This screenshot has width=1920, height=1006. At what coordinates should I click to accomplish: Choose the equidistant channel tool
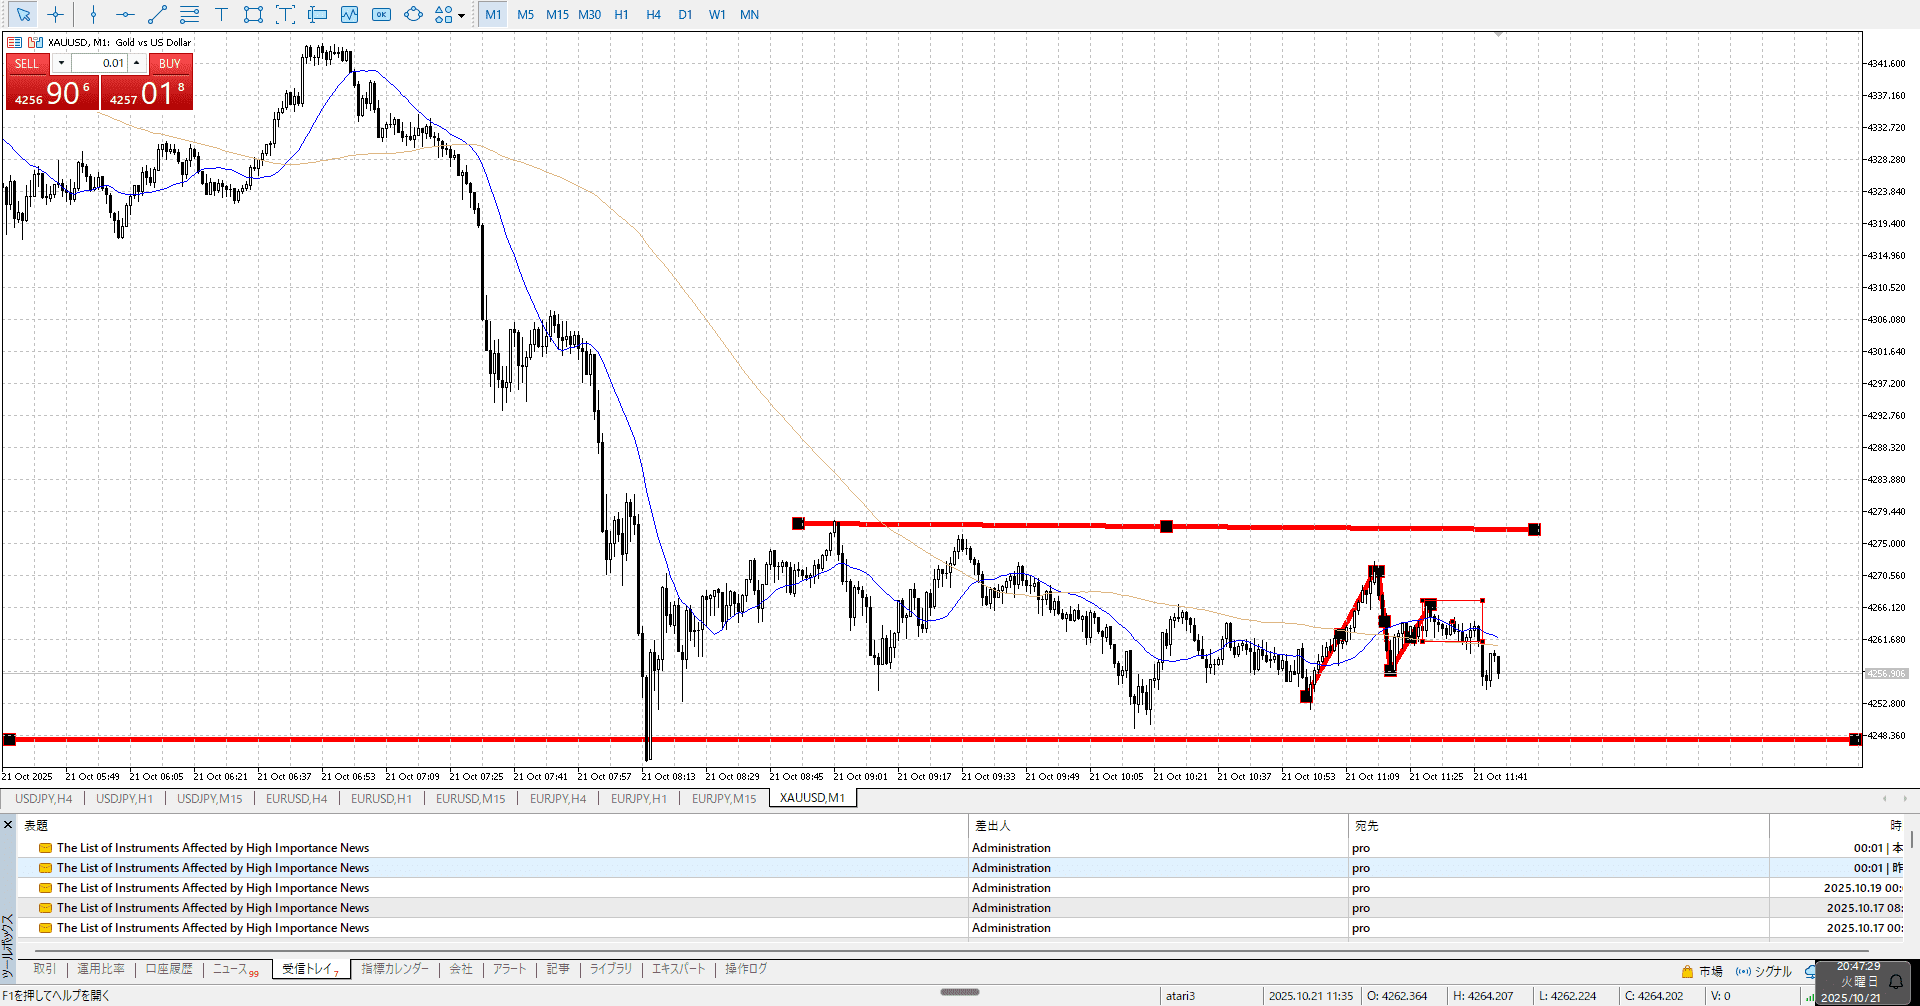tap(189, 14)
